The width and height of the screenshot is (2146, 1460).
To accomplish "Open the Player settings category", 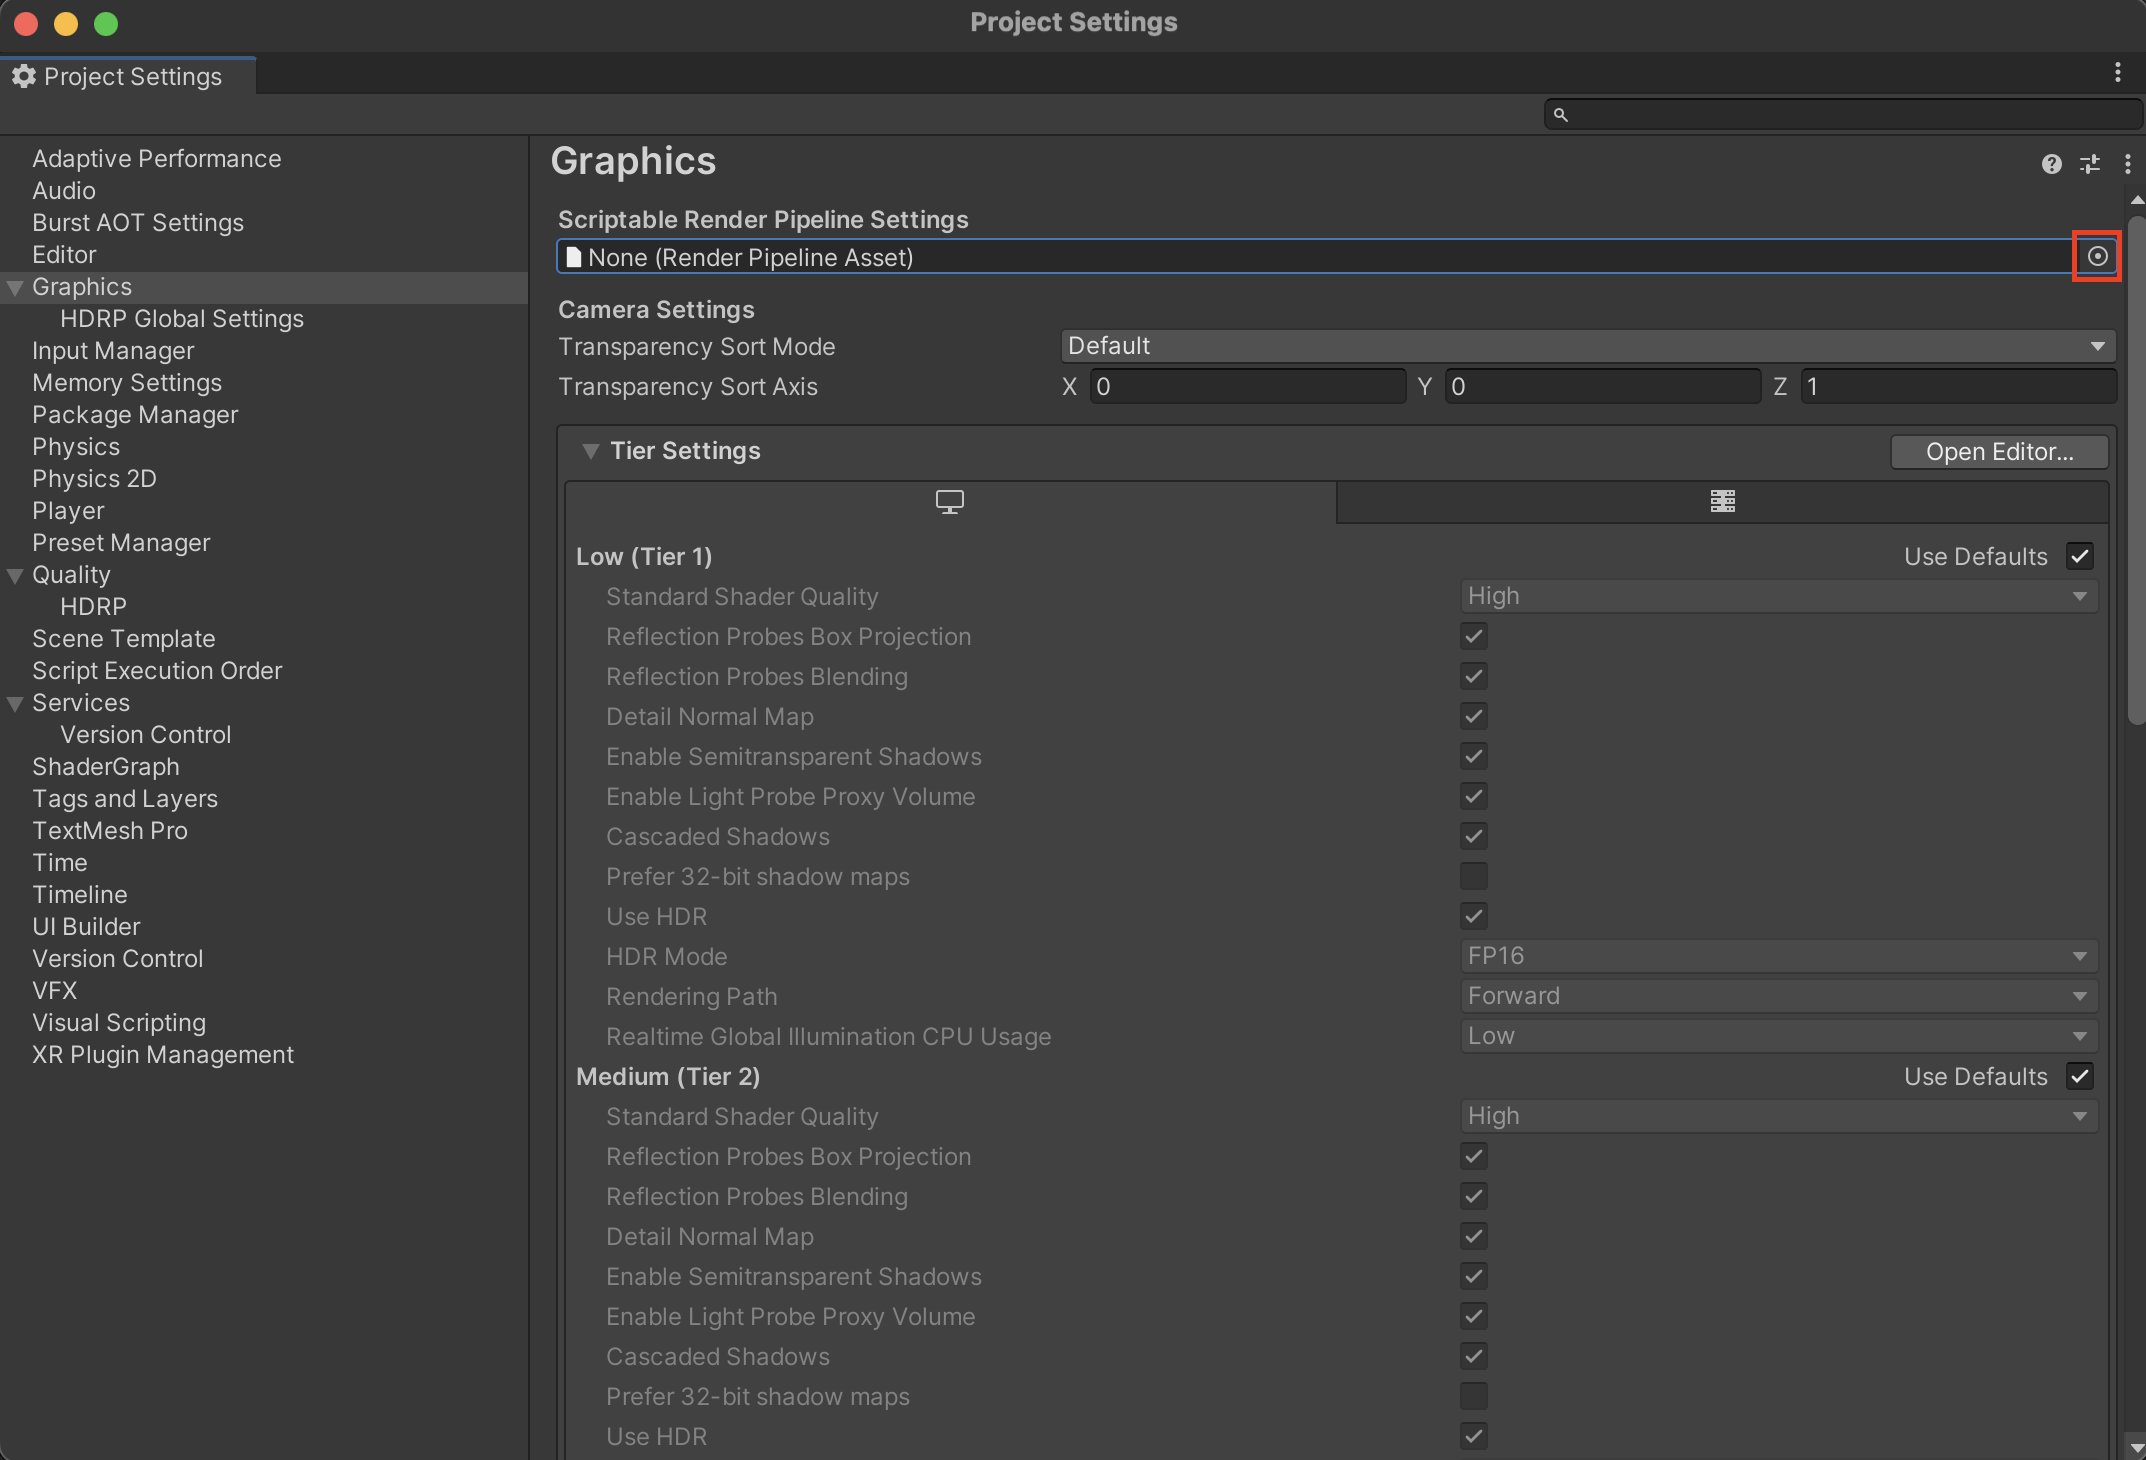I will 68,511.
